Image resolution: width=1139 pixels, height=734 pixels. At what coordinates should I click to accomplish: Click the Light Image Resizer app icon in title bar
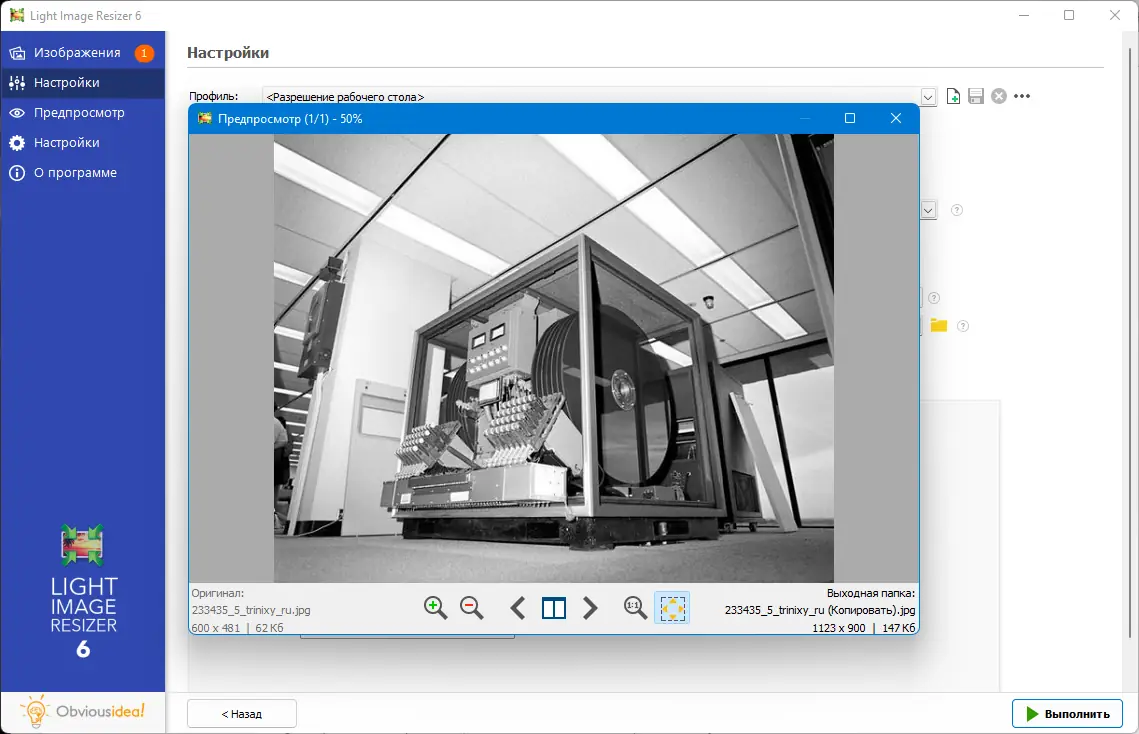(17, 15)
